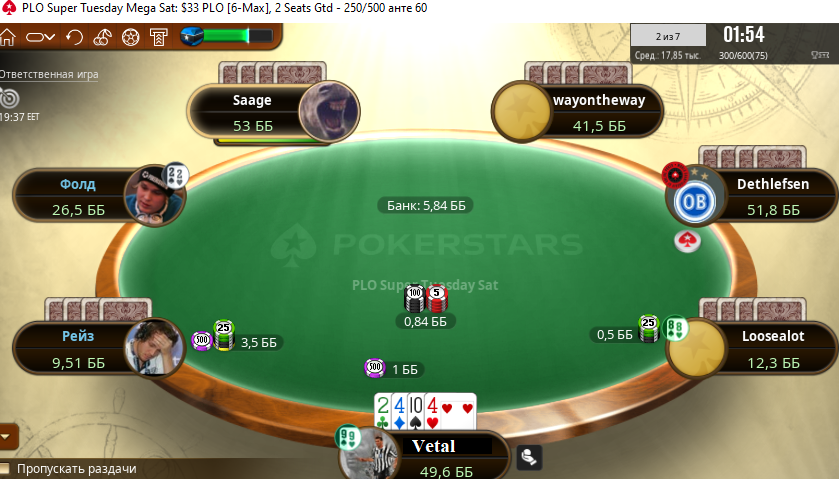
Task: Click the red spade dealer button chip
Action: (687, 241)
